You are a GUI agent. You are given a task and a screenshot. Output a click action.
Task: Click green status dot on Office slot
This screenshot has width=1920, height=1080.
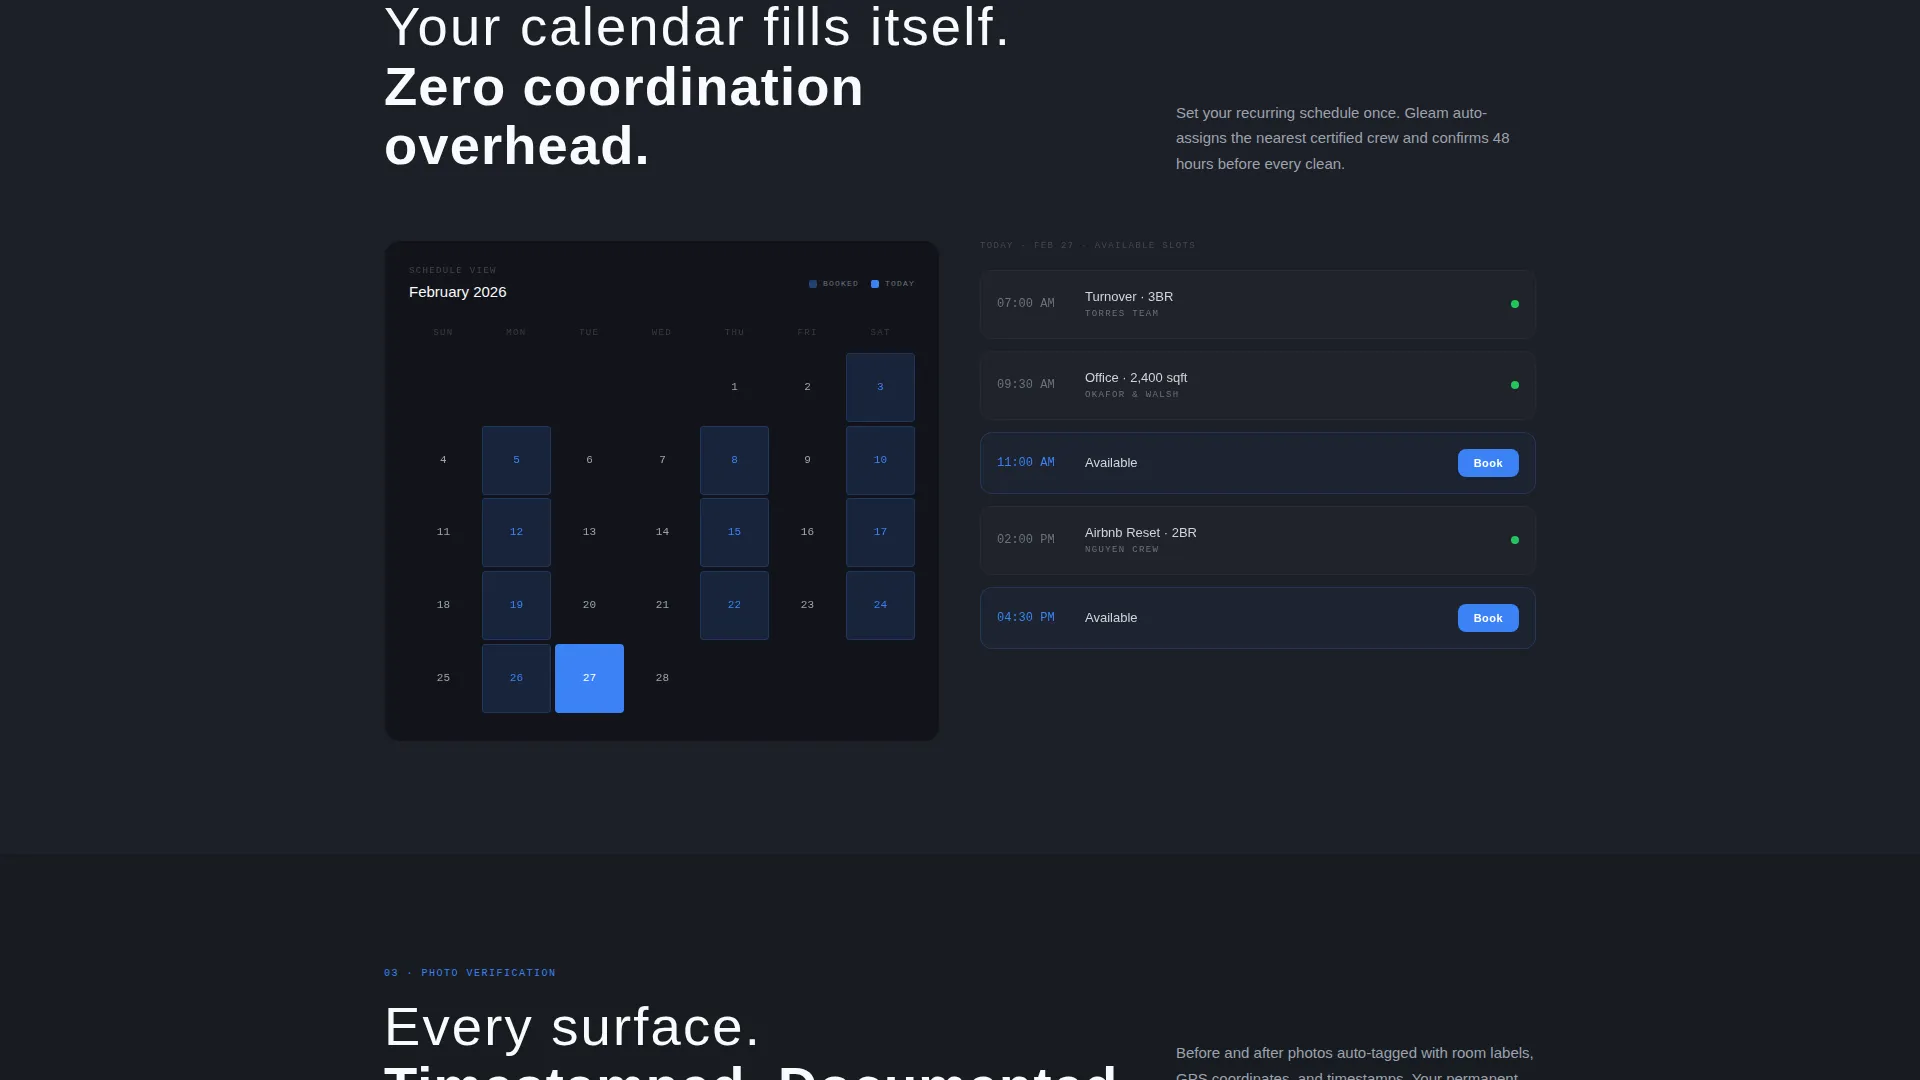click(1514, 385)
